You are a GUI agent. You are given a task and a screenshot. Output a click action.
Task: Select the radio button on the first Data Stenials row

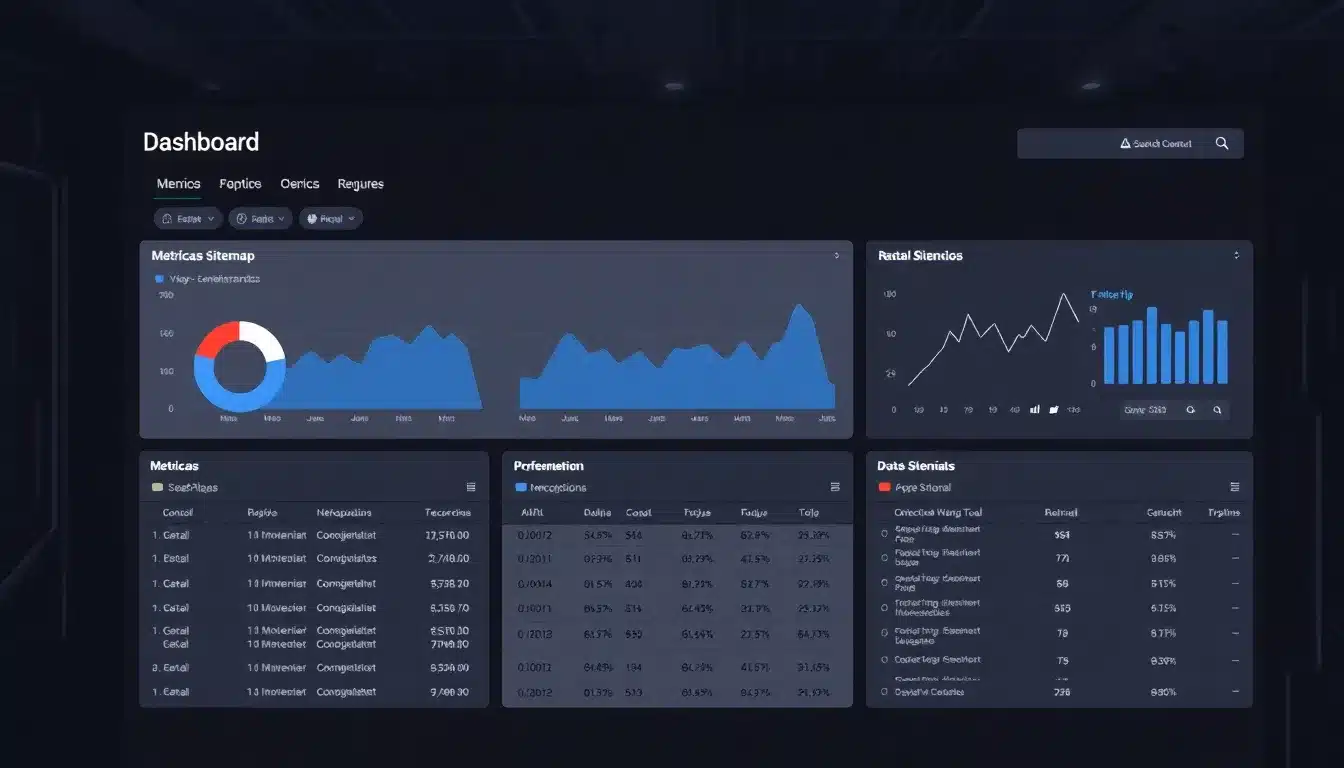point(884,534)
